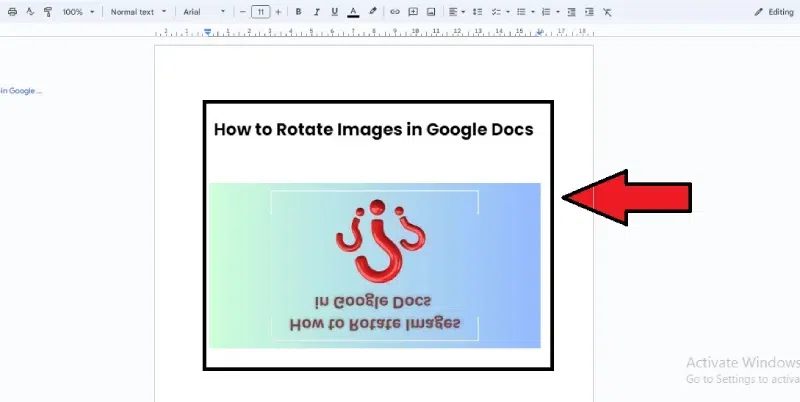Open the highlight color pen

click(x=373, y=12)
